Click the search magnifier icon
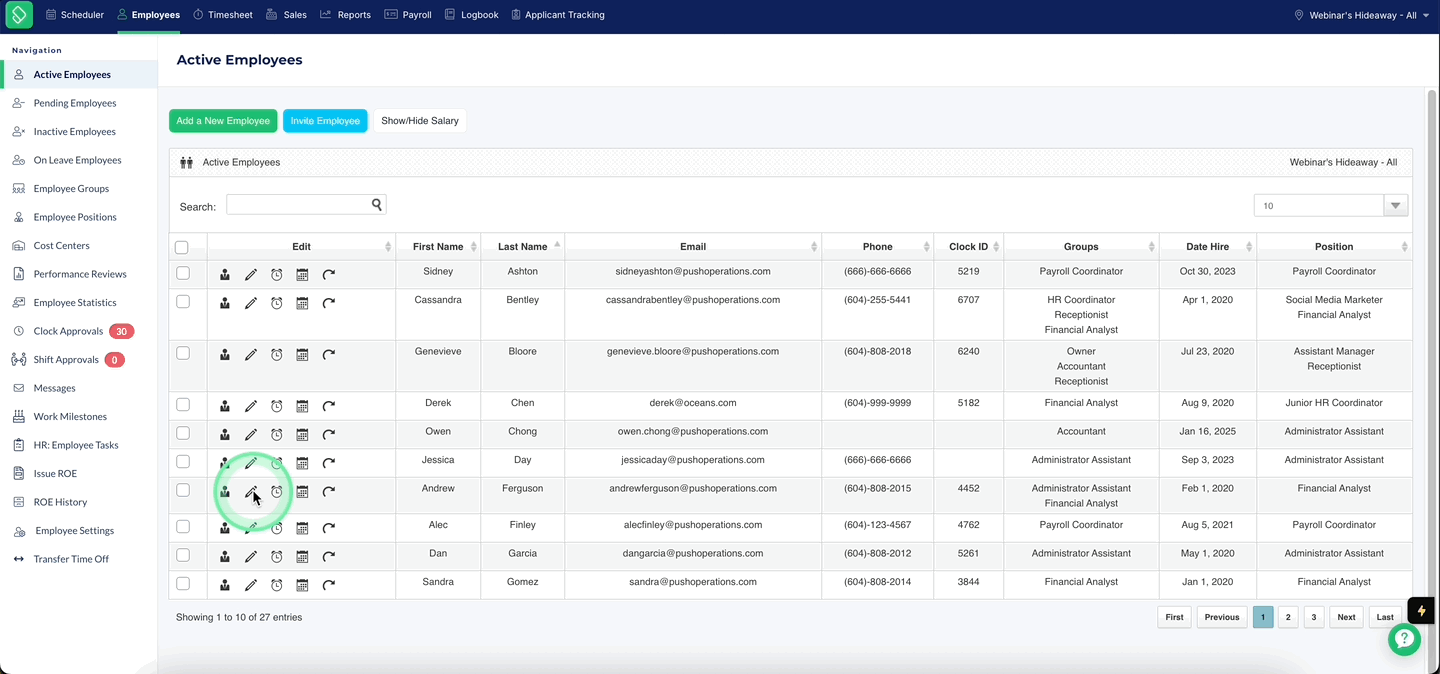The width and height of the screenshot is (1440, 674). click(x=377, y=204)
